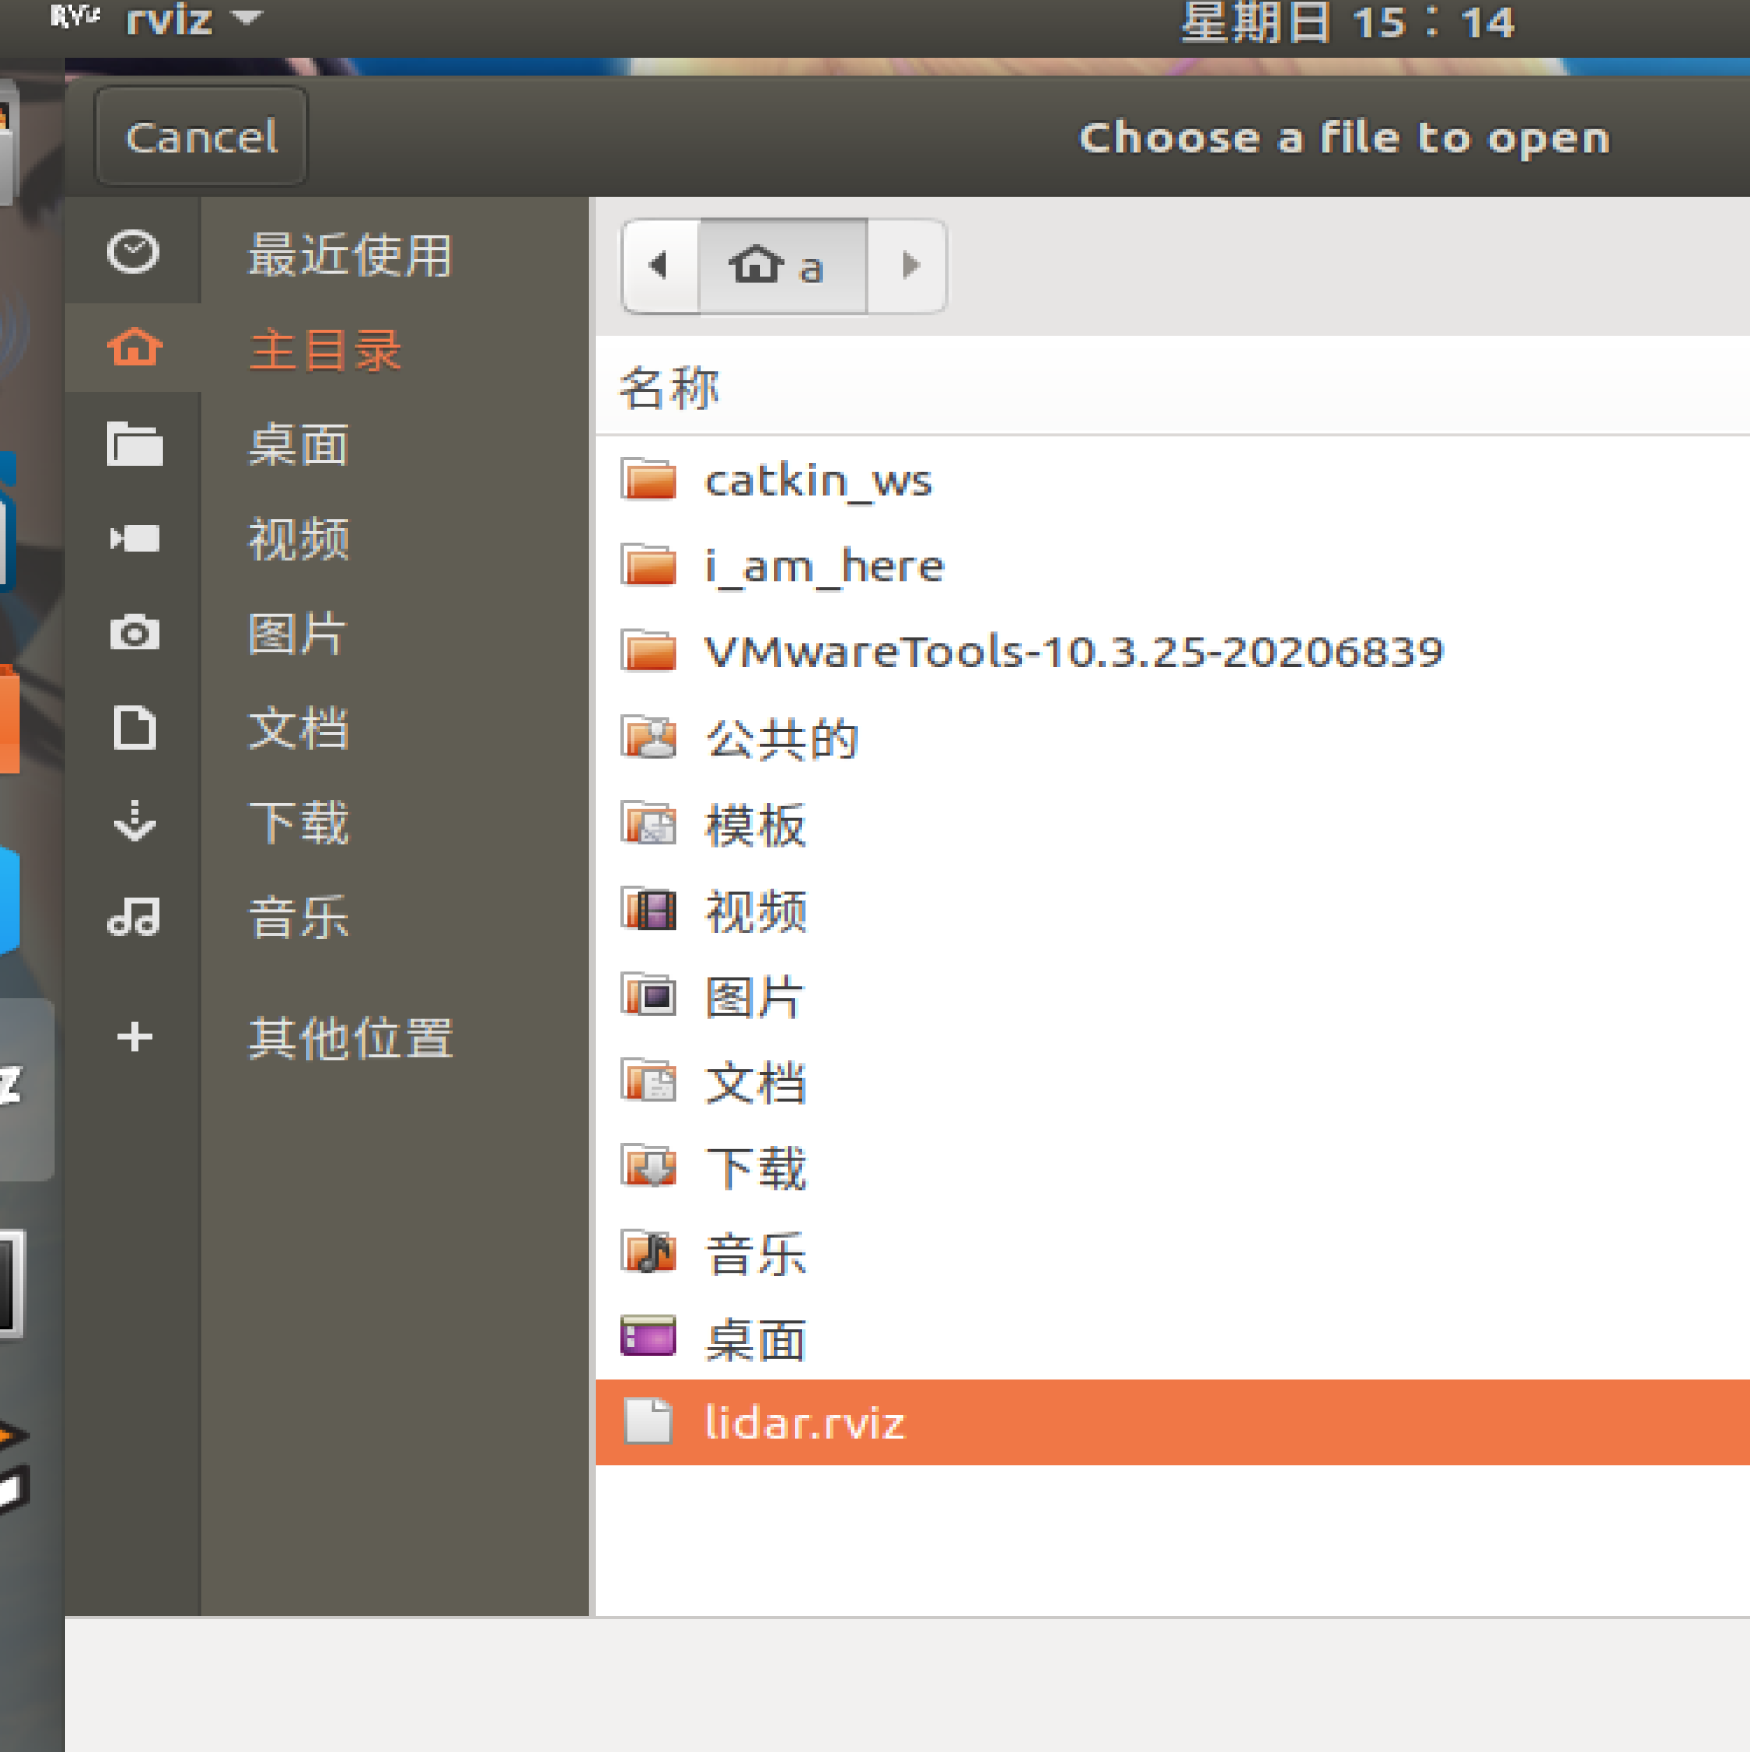Click the clock showing 星期日 15:14
The image size is (1750, 1752).
click(x=1347, y=22)
